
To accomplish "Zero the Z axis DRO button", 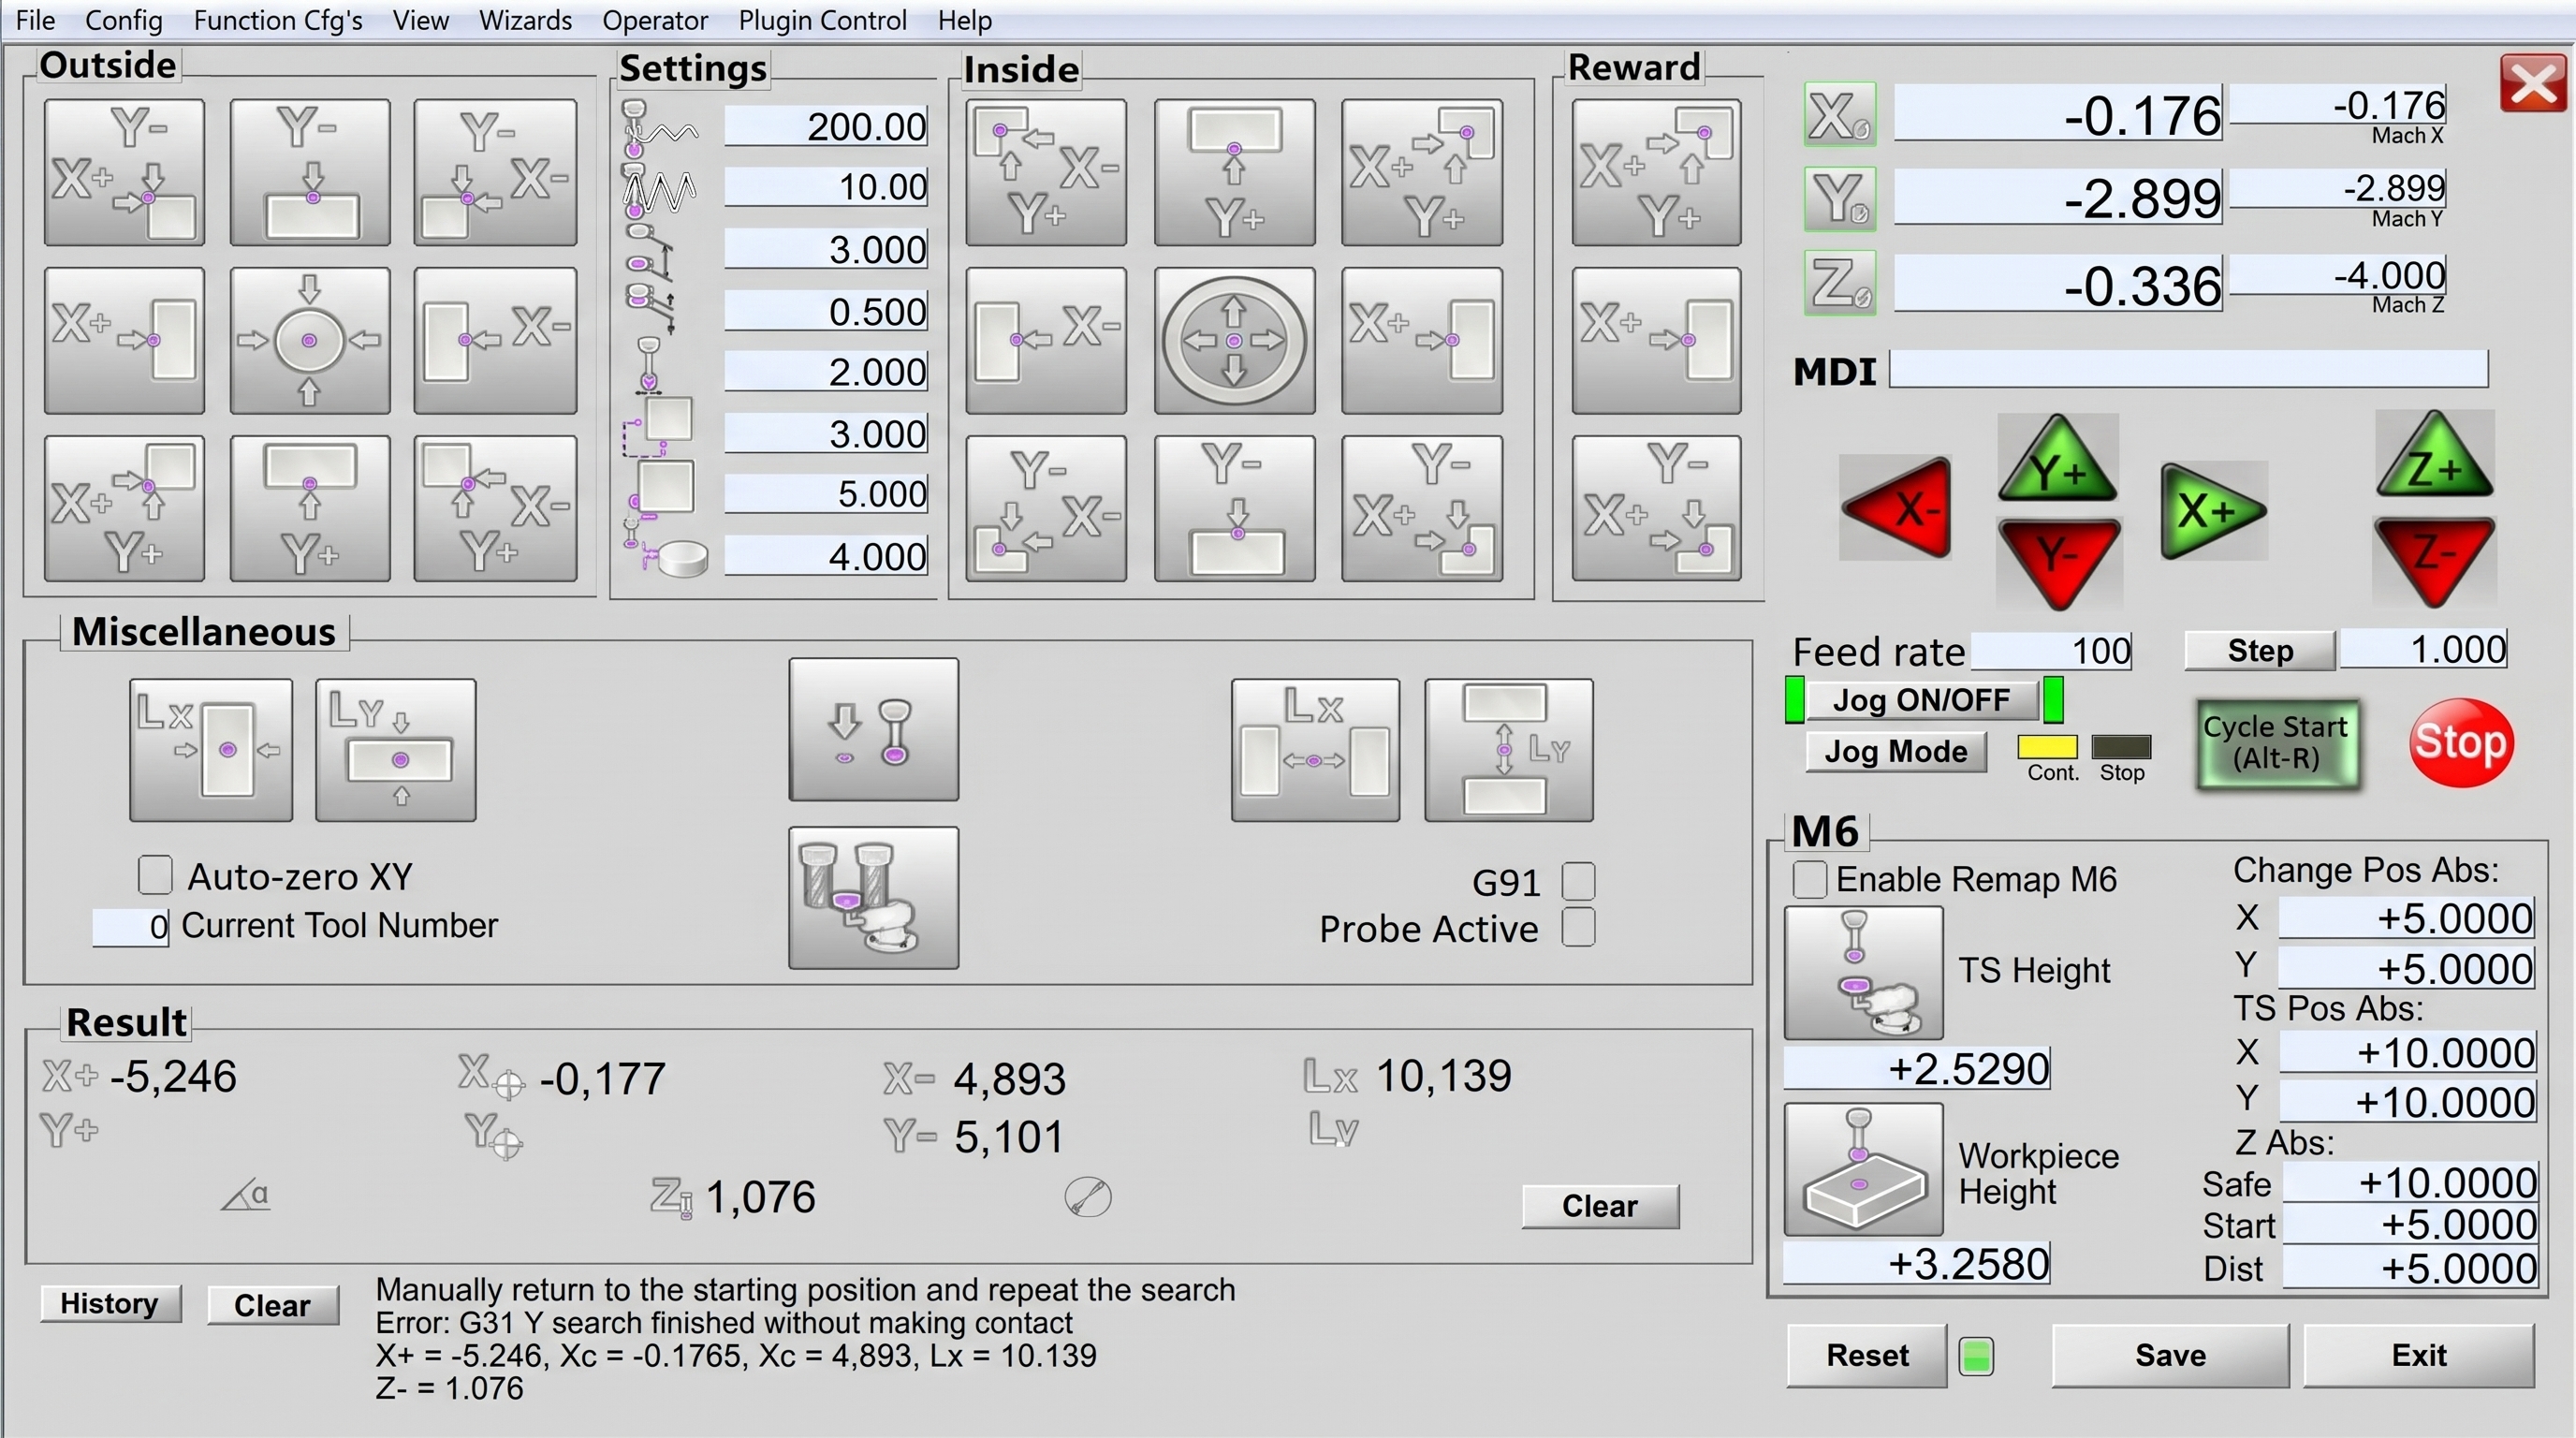I will [1839, 283].
